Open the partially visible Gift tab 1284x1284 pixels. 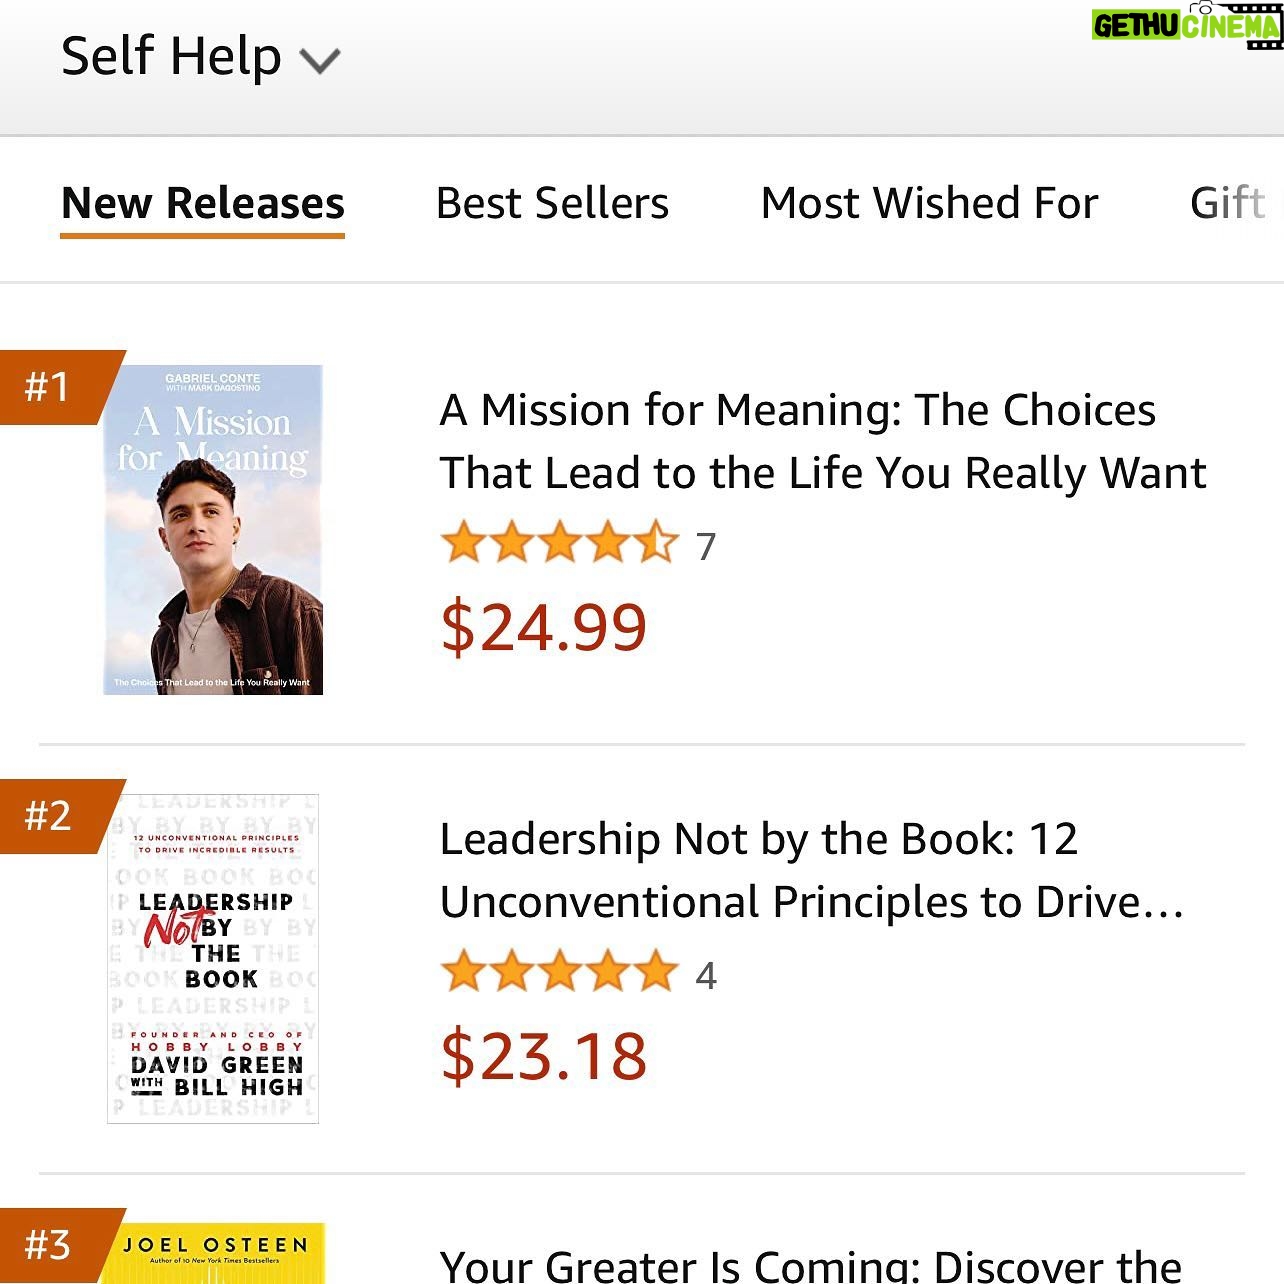[1230, 204]
